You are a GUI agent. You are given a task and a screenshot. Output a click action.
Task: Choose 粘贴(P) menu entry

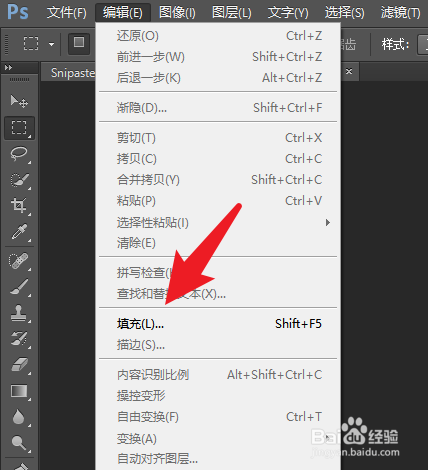[x=219, y=201]
